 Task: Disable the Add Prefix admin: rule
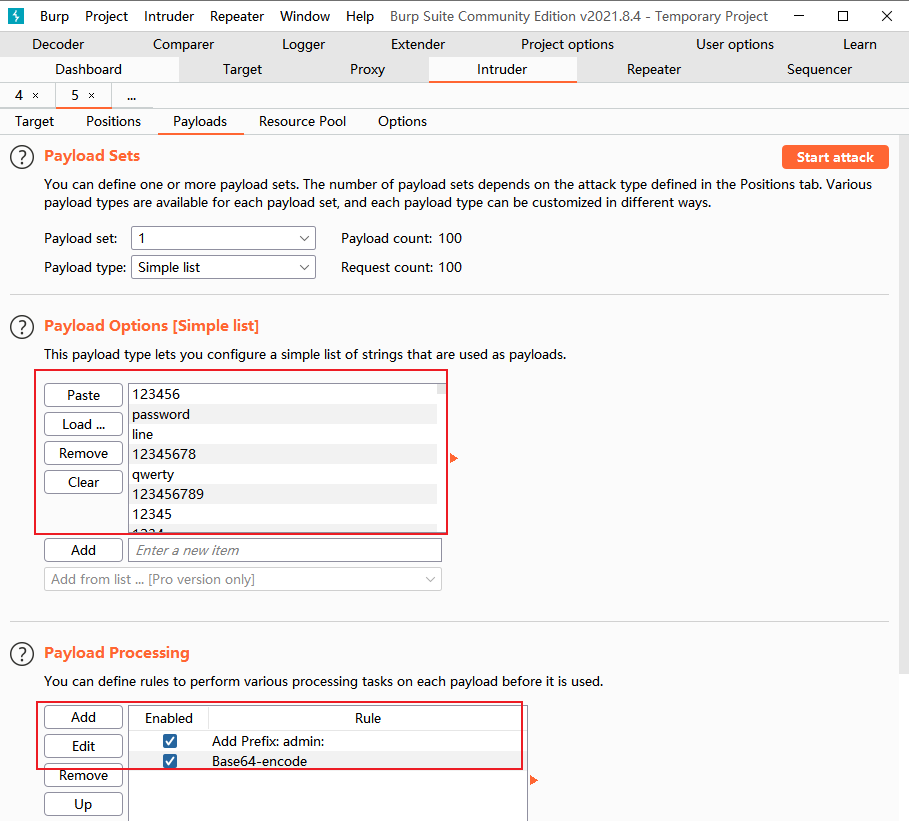170,741
